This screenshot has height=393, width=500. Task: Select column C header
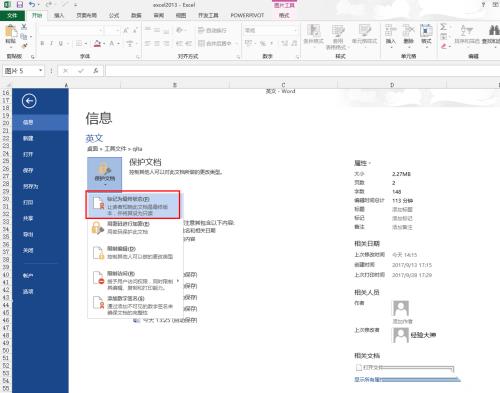(x=283, y=85)
